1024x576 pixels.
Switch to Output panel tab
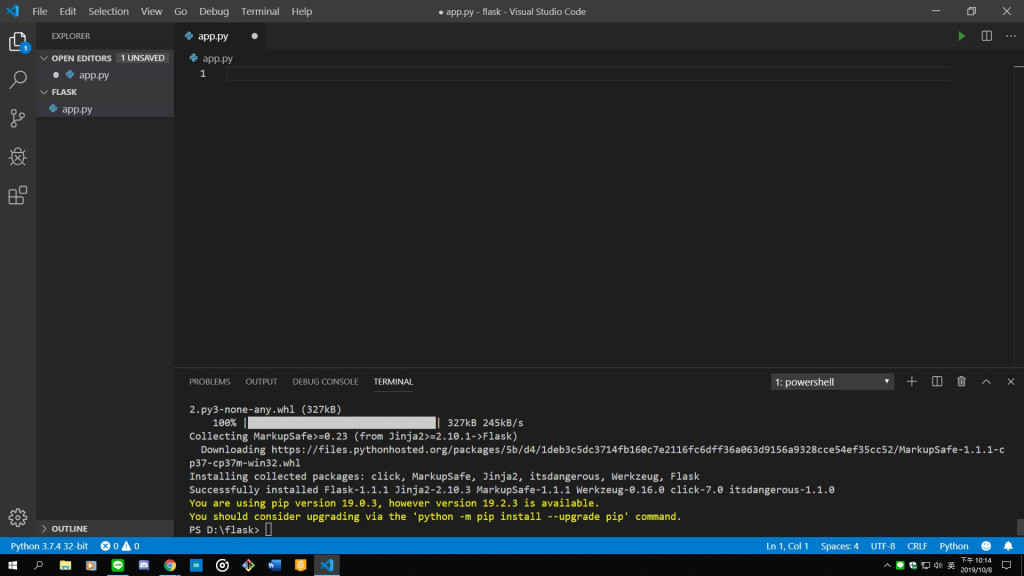[261, 381]
